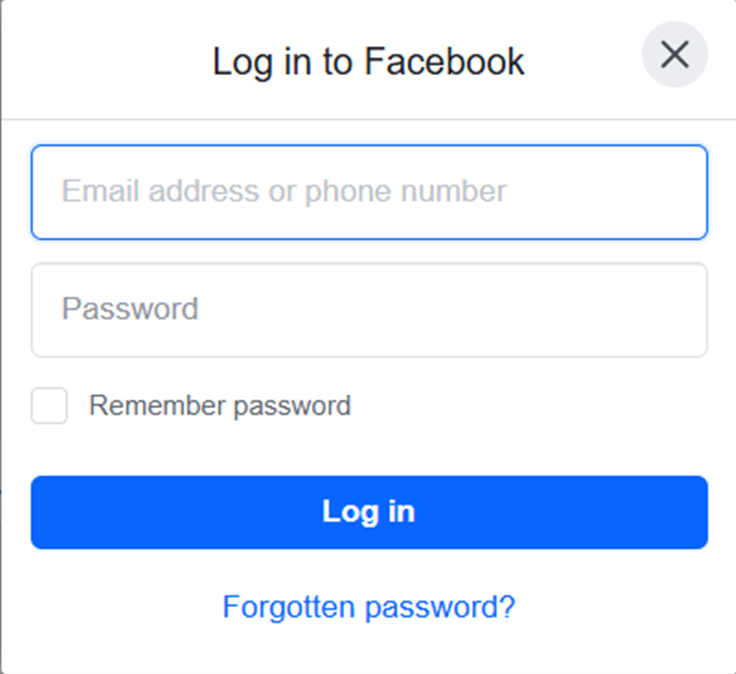
Task: Close the Log in to Facebook dialog
Action: 675,55
